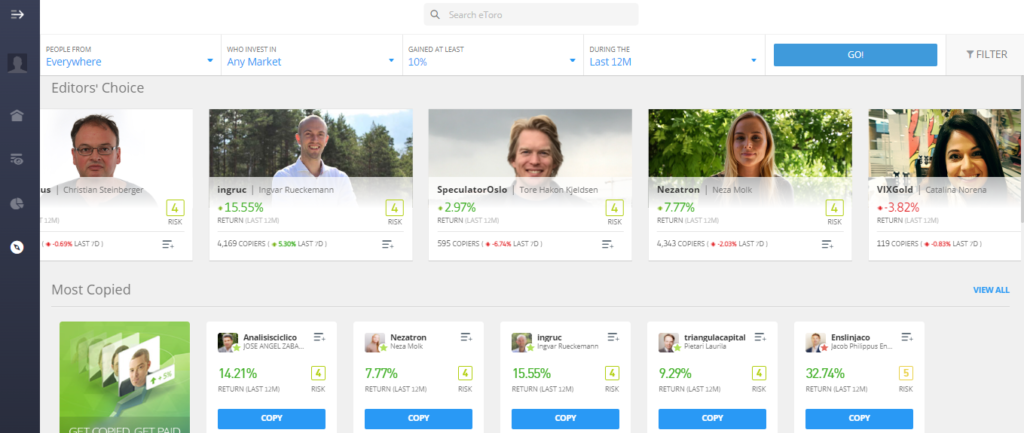Click View All for Most Copied

pyautogui.click(x=991, y=290)
